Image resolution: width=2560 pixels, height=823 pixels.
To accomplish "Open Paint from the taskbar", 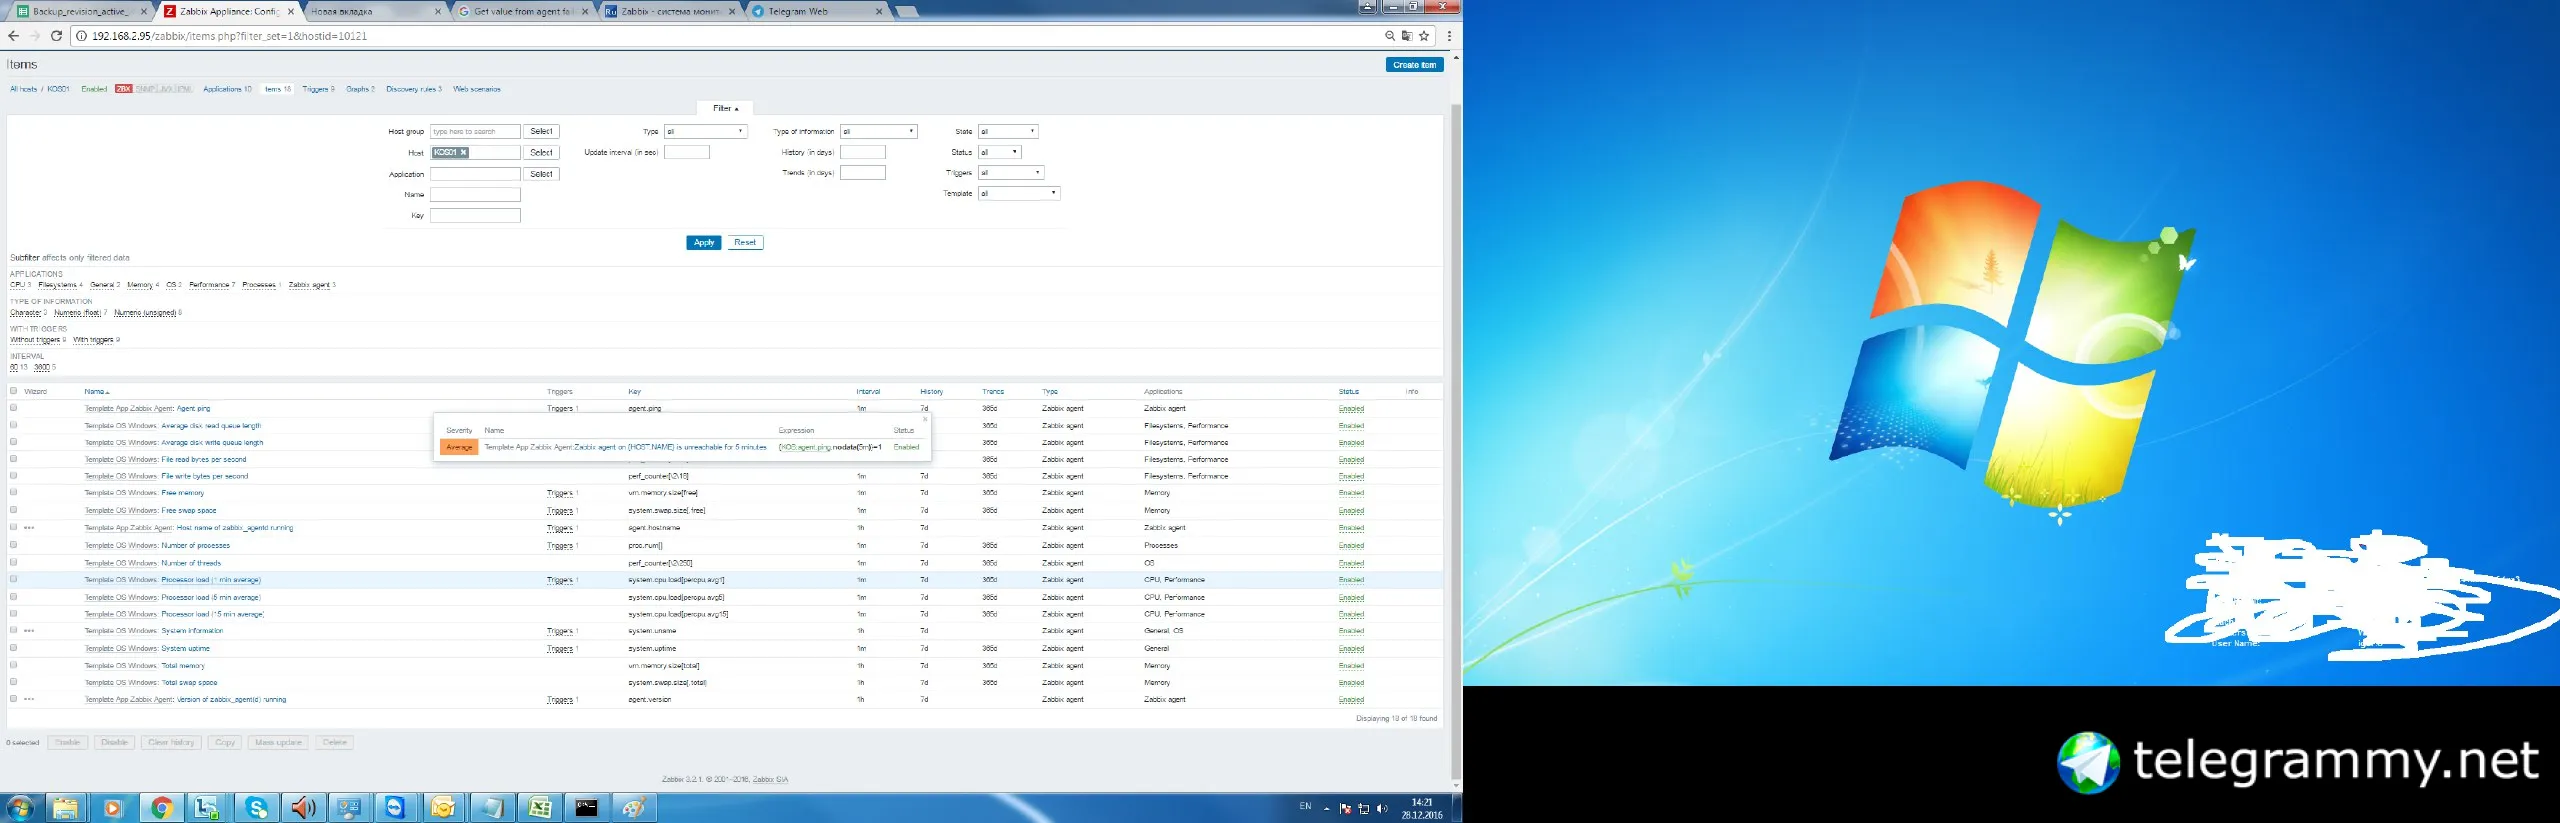I will [x=634, y=808].
